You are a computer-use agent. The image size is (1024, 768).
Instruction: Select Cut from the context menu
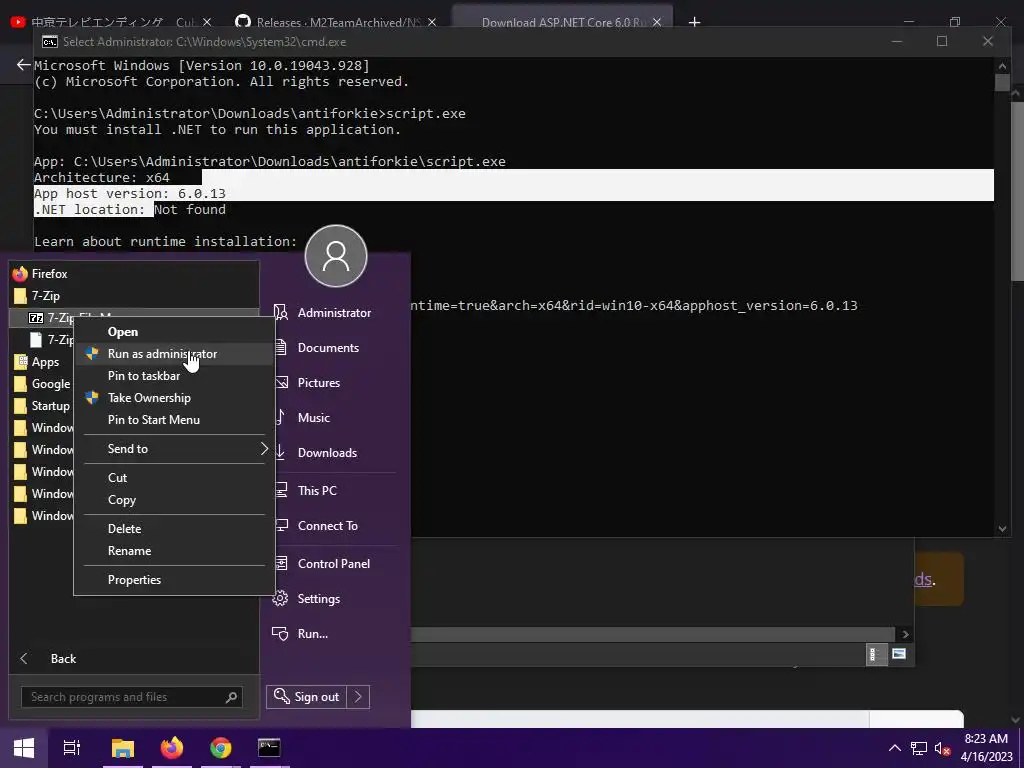(x=174, y=477)
